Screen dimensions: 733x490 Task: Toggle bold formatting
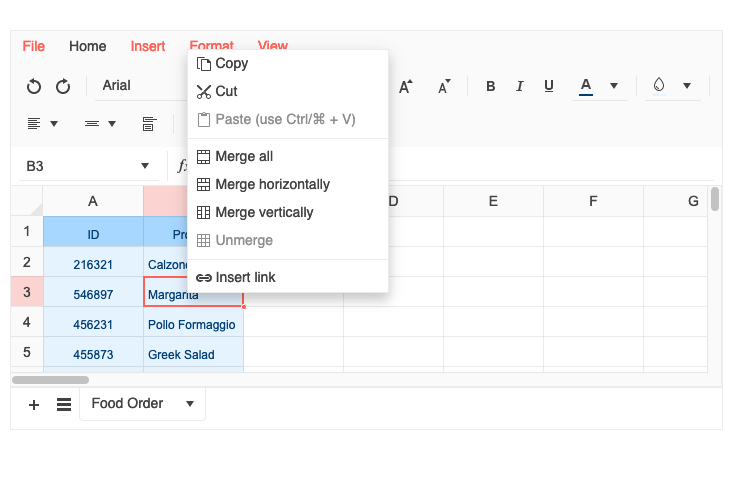pyautogui.click(x=490, y=86)
